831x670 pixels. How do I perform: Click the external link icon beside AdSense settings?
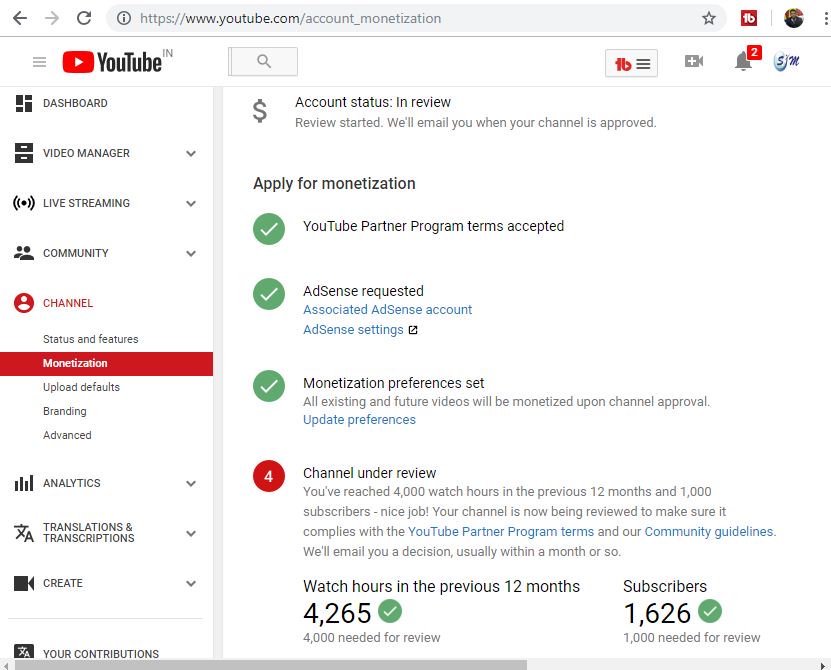pyautogui.click(x=413, y=330)
